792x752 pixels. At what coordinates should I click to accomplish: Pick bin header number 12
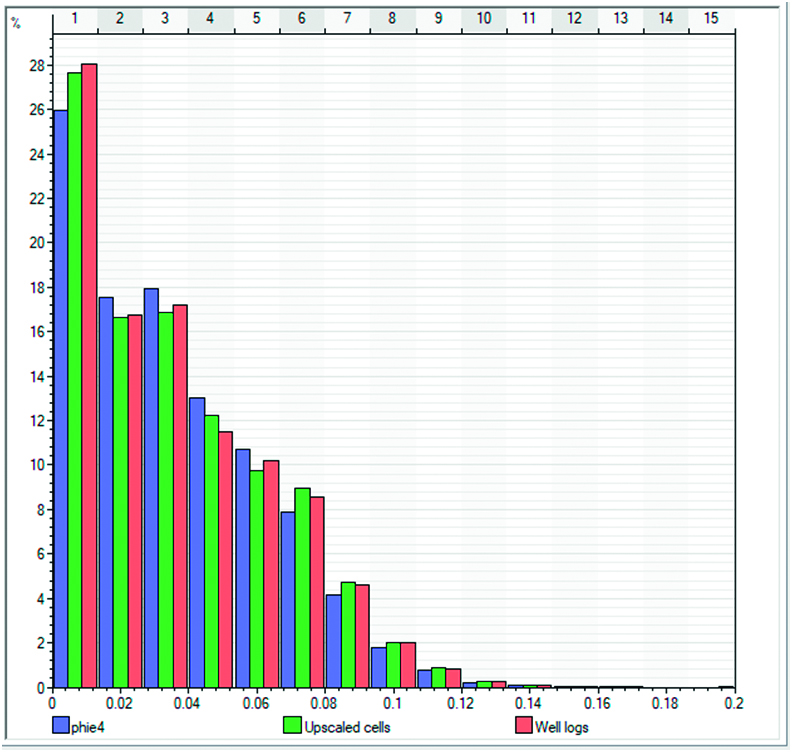[574, 18]
